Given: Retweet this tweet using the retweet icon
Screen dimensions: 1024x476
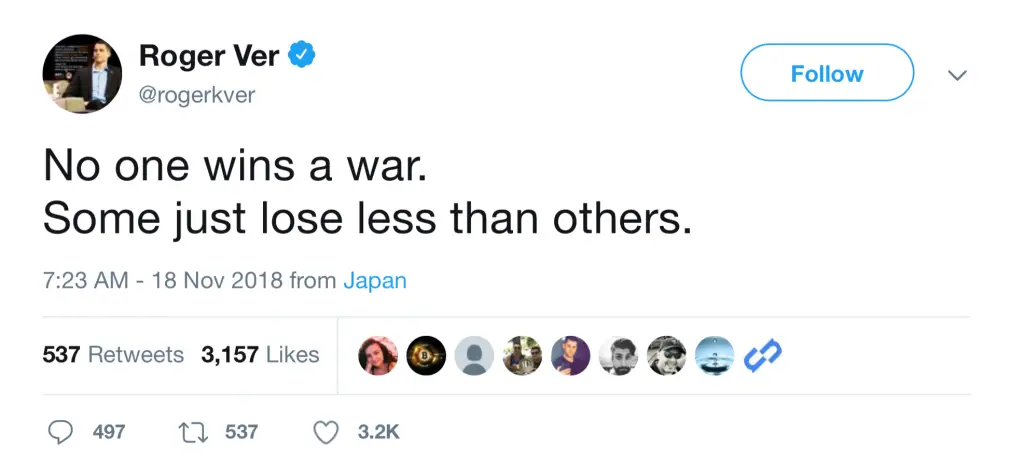Looking at the screenshot, I should [191, 432].
